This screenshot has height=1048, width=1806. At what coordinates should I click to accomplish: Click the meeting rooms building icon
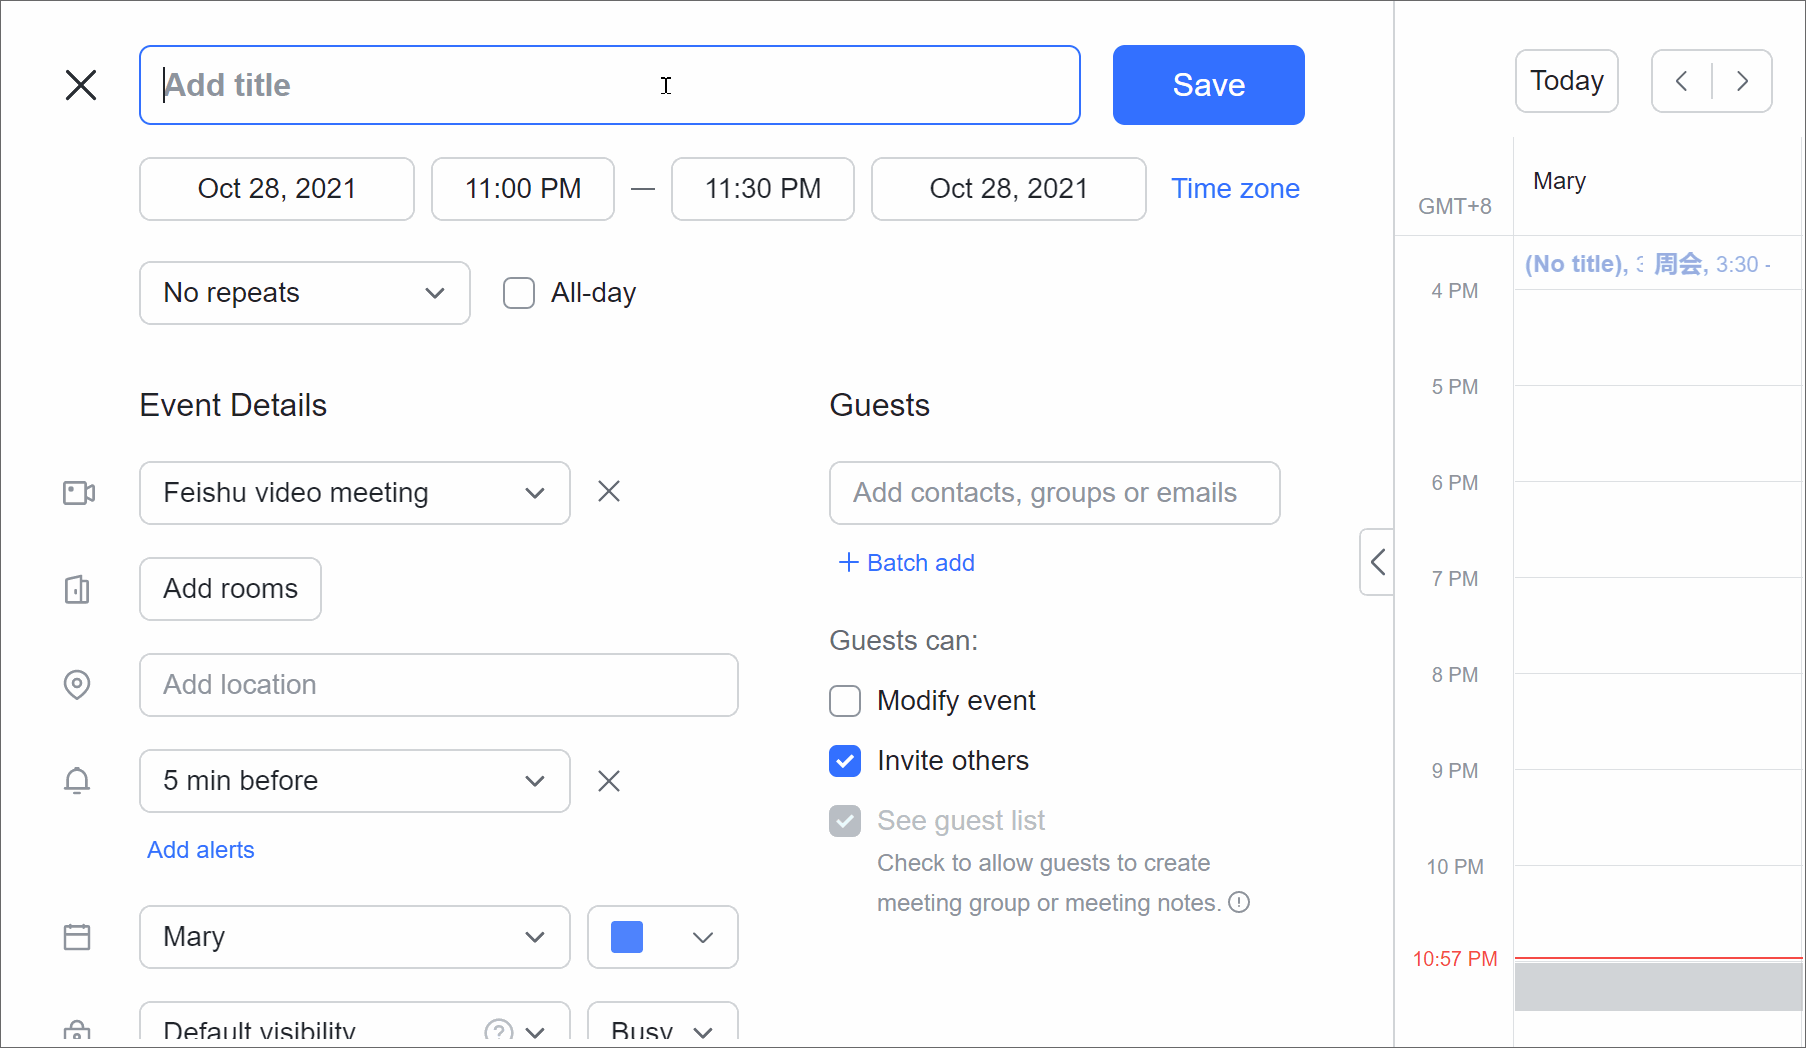tap(77, 590)
